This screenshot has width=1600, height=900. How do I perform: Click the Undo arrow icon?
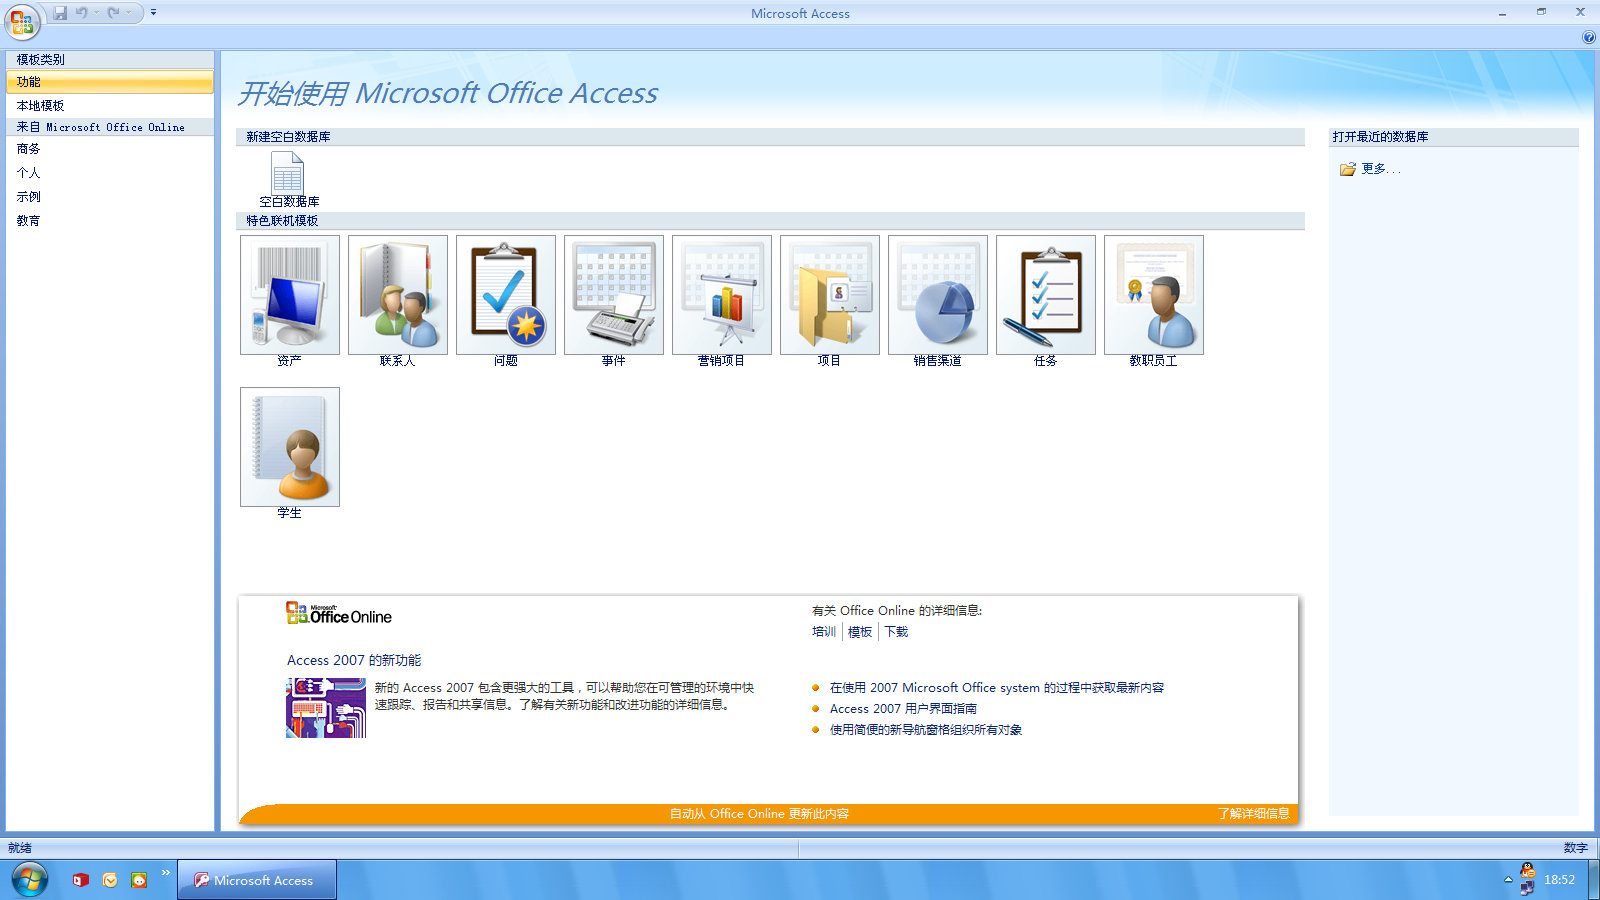coord(81,13)
